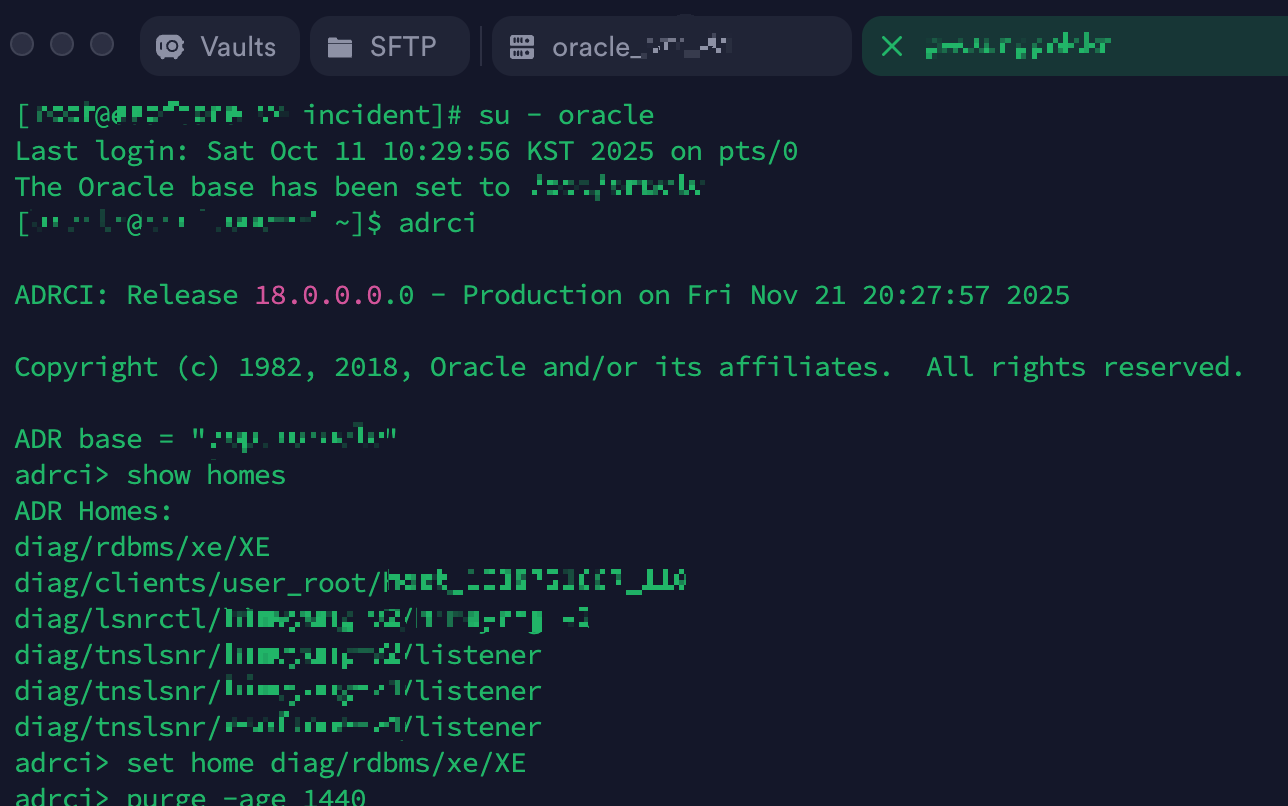Click the 'Last login: Sat Oct 11' line
This screenshot has height=806, width=1288.
pyautogui.click(x=406, y=151)
